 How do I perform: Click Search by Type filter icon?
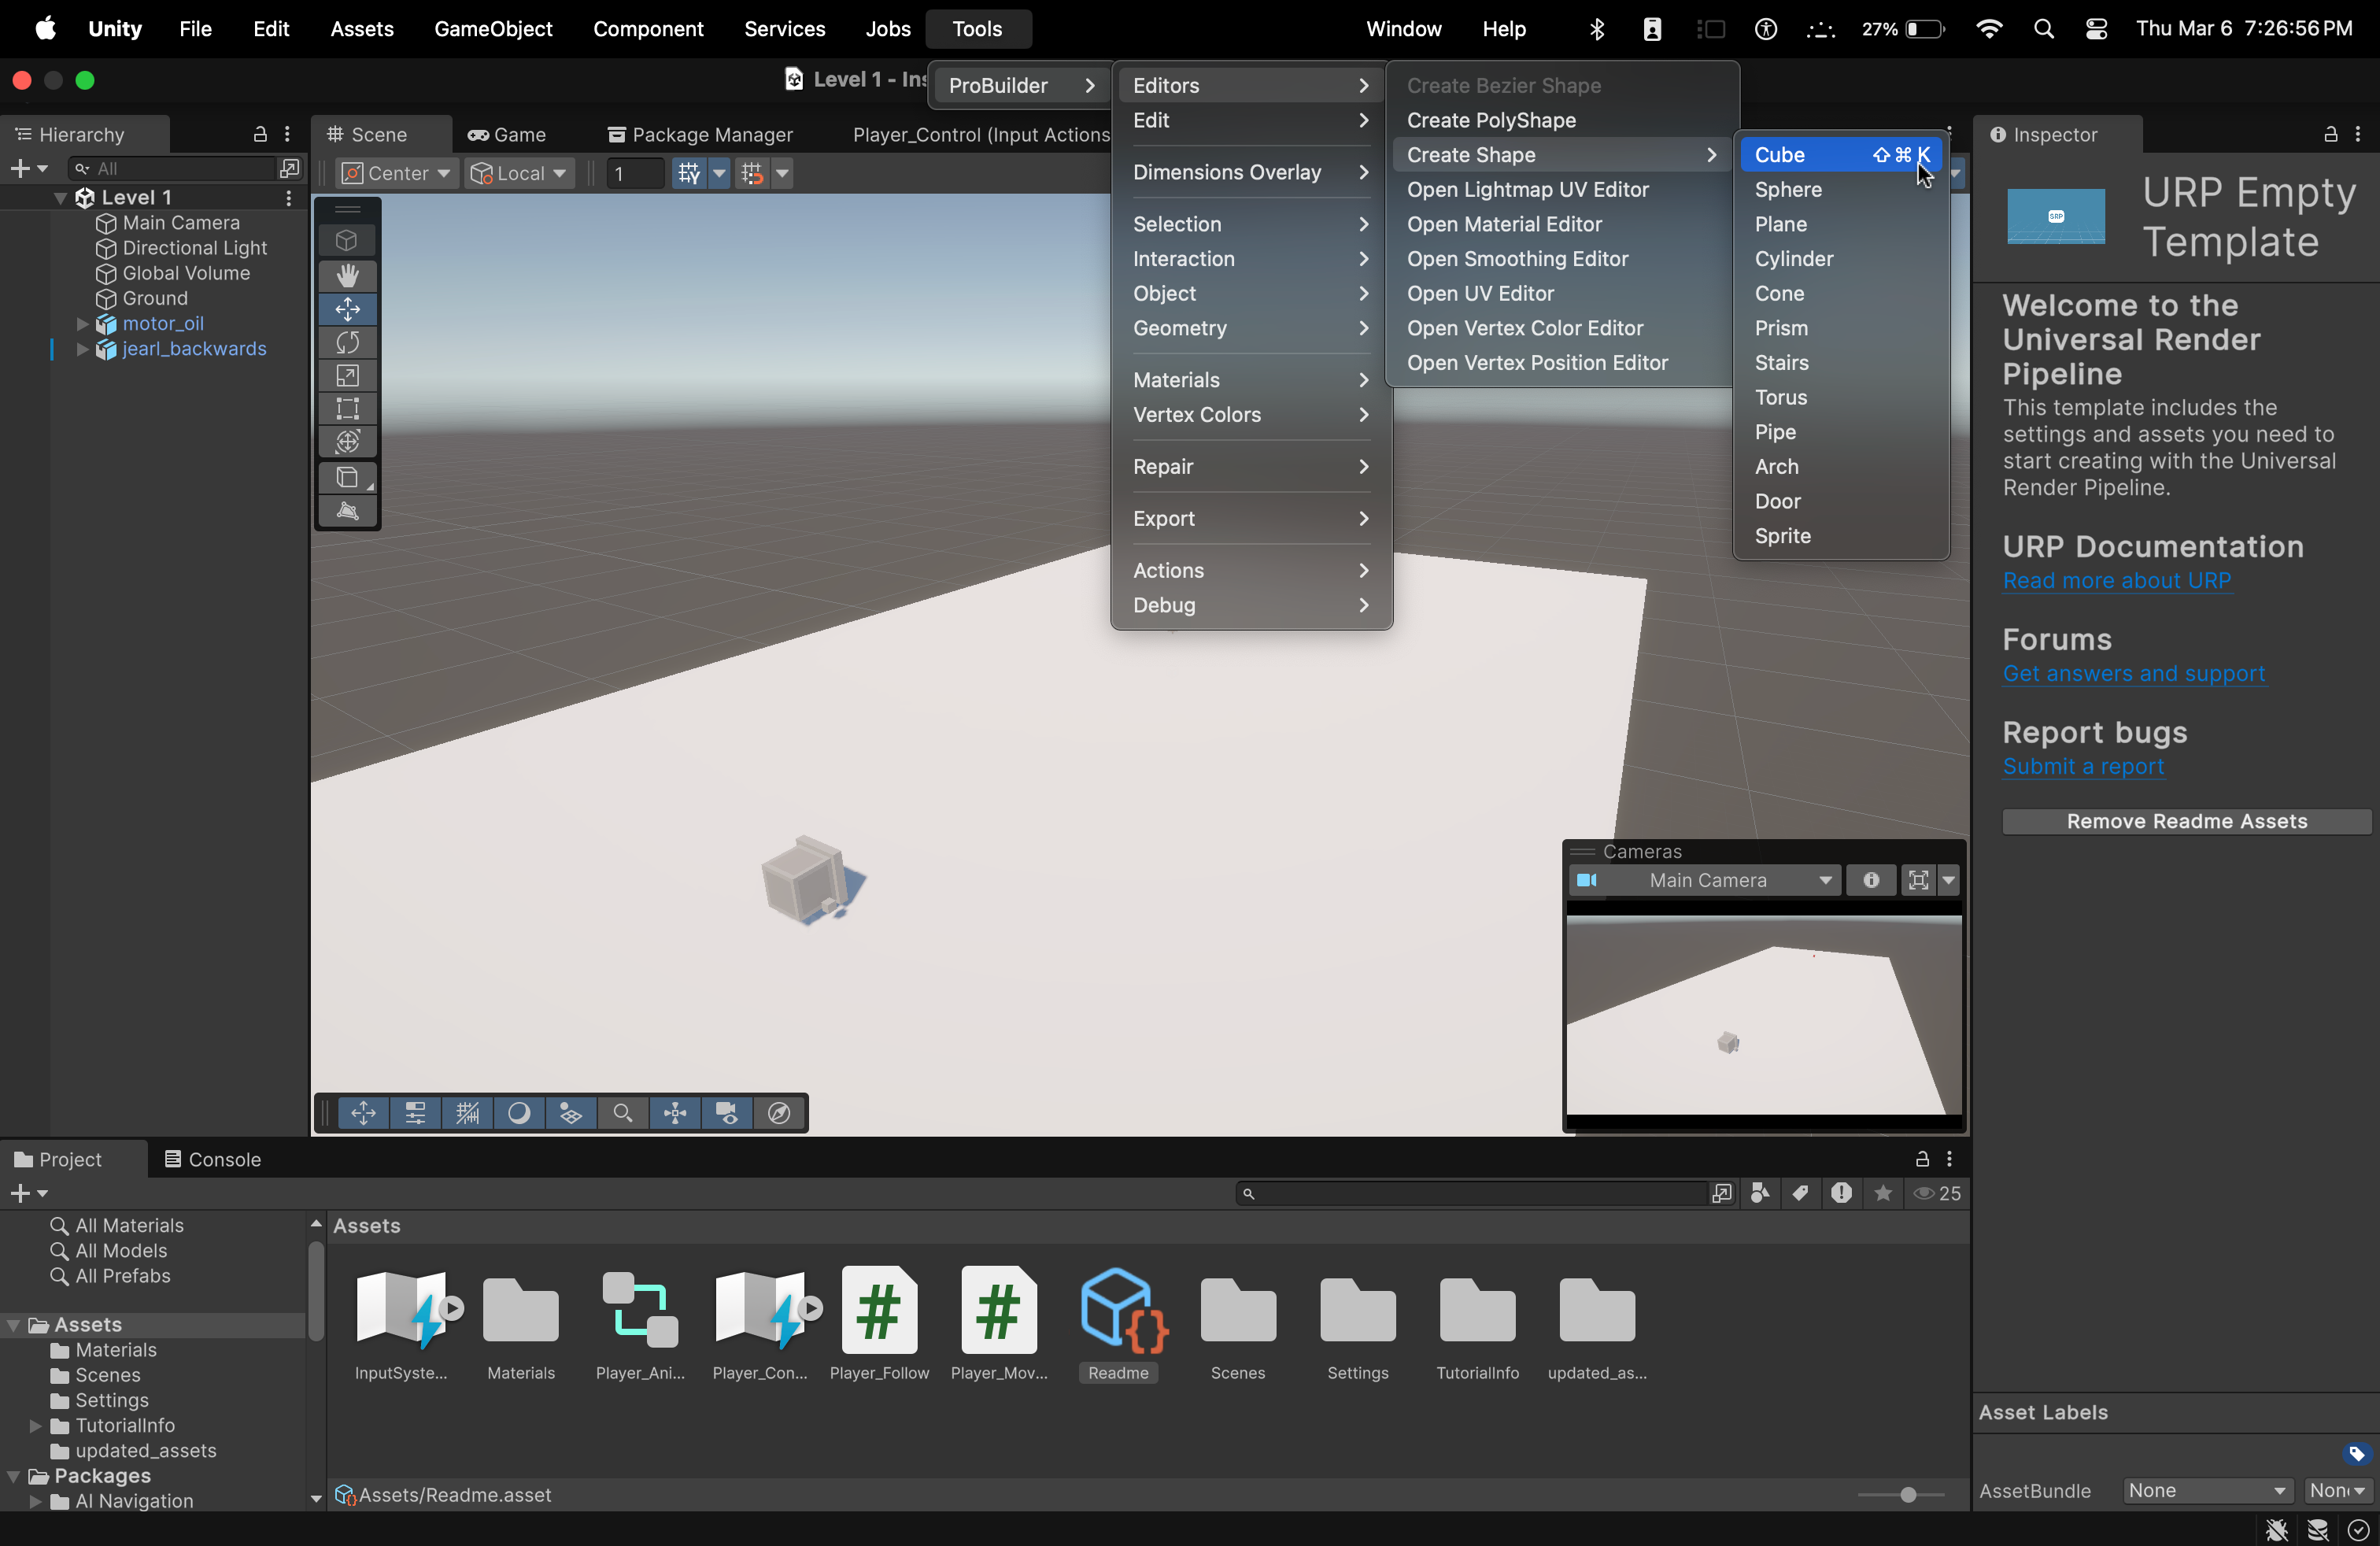(1760, 1193)
